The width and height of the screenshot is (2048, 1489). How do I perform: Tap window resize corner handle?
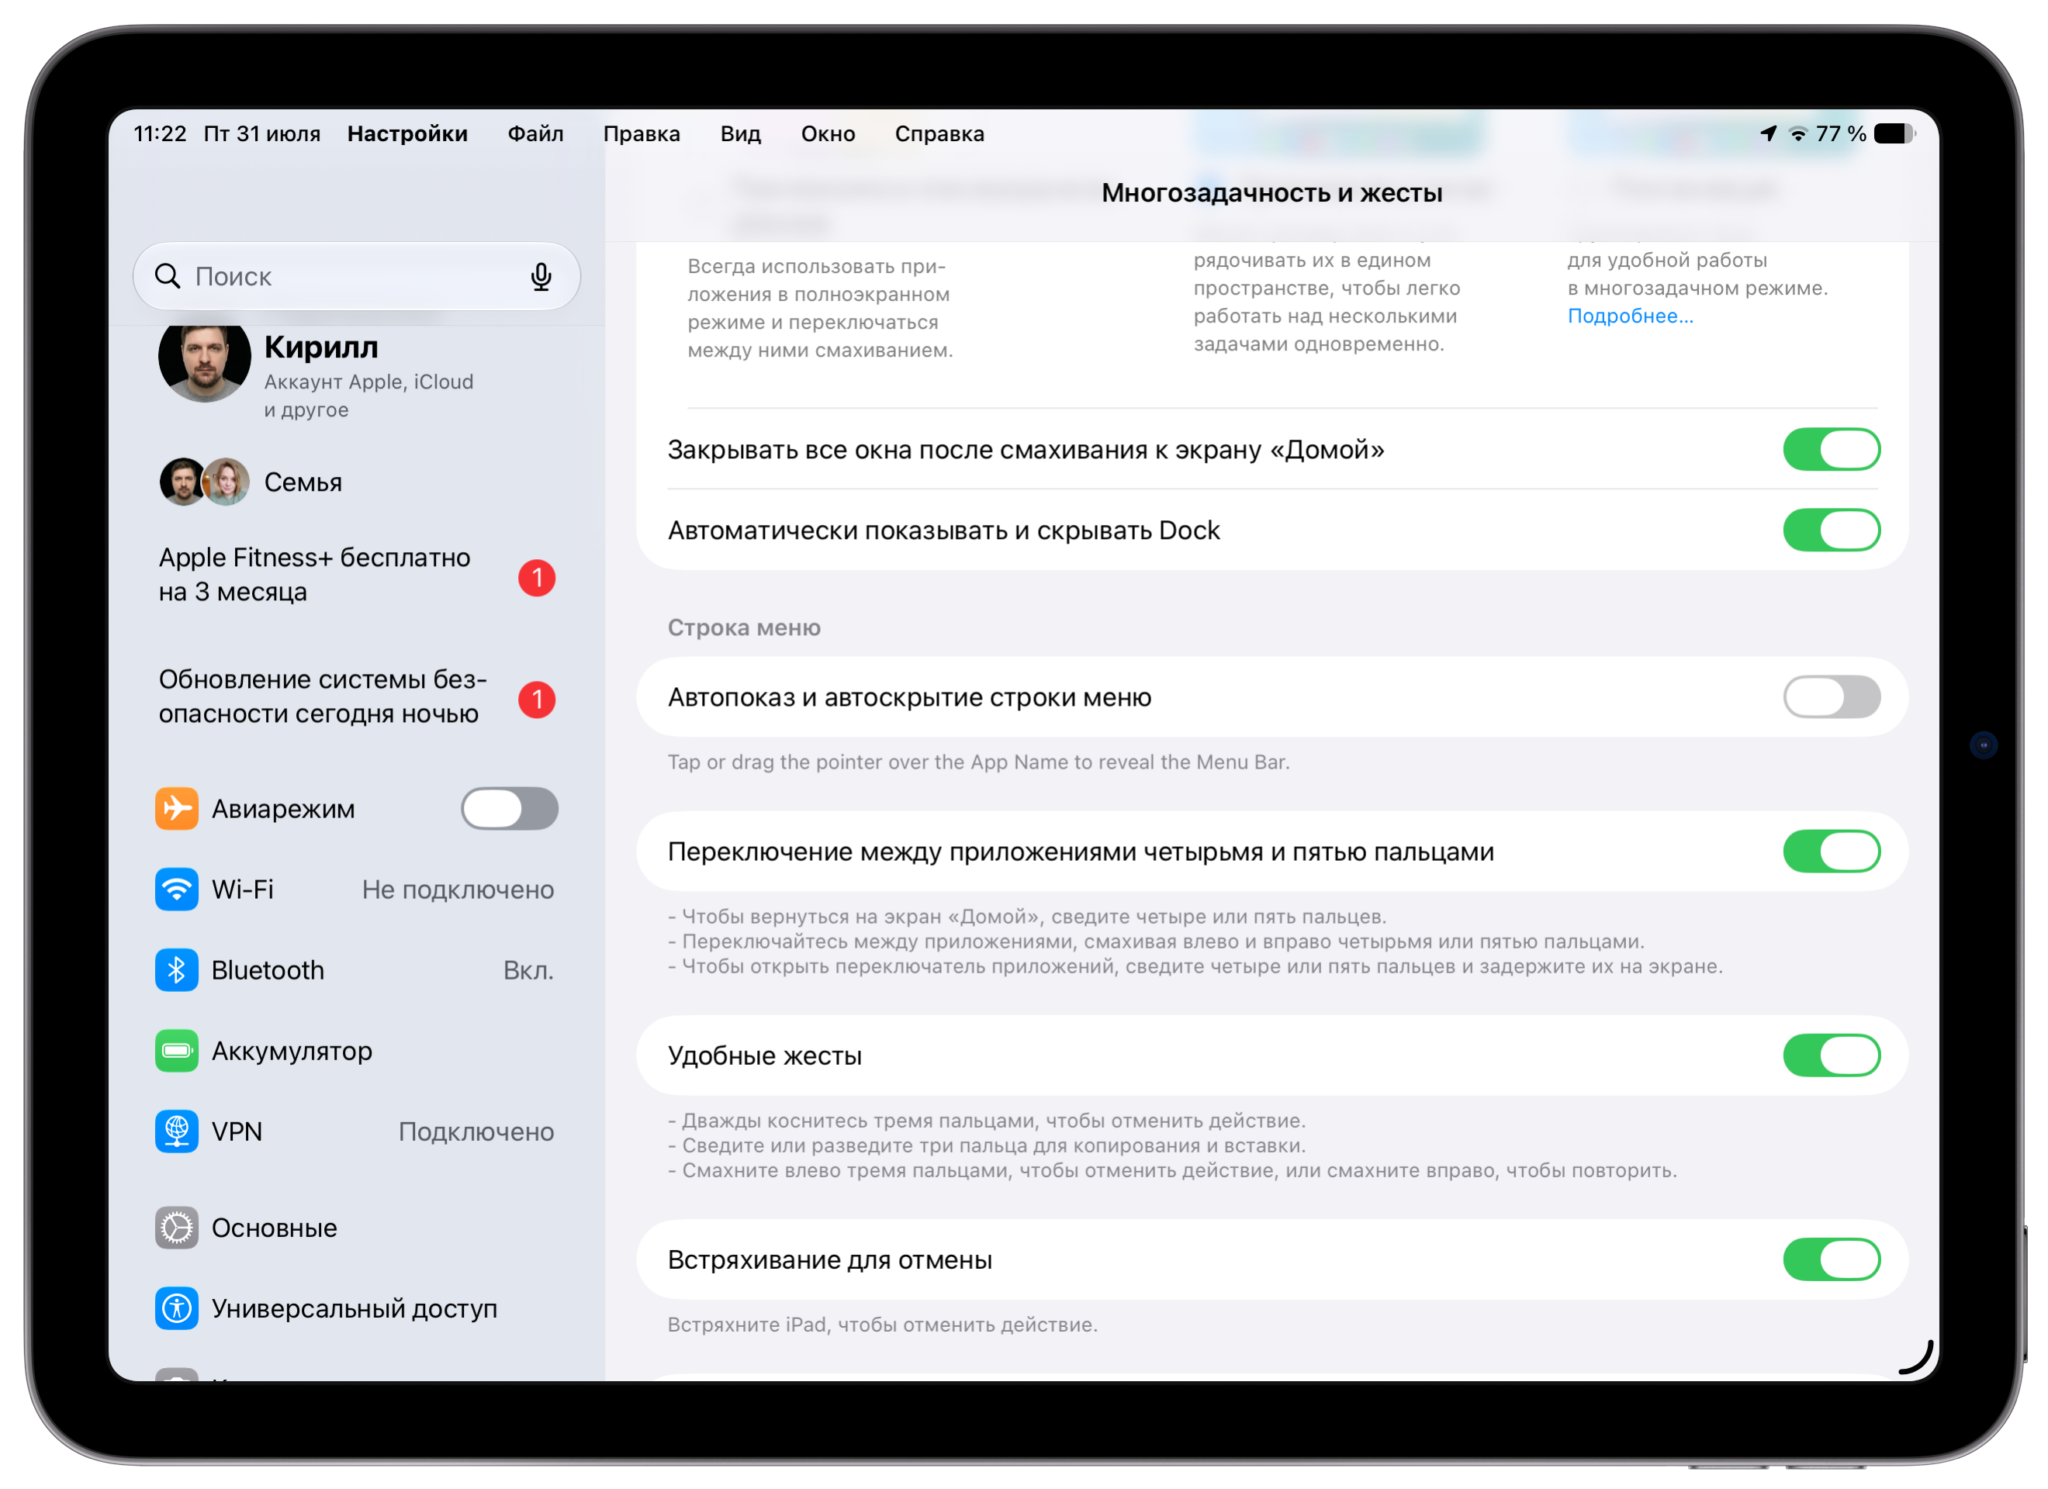pyautogui.click(x=1916, y=1358)
